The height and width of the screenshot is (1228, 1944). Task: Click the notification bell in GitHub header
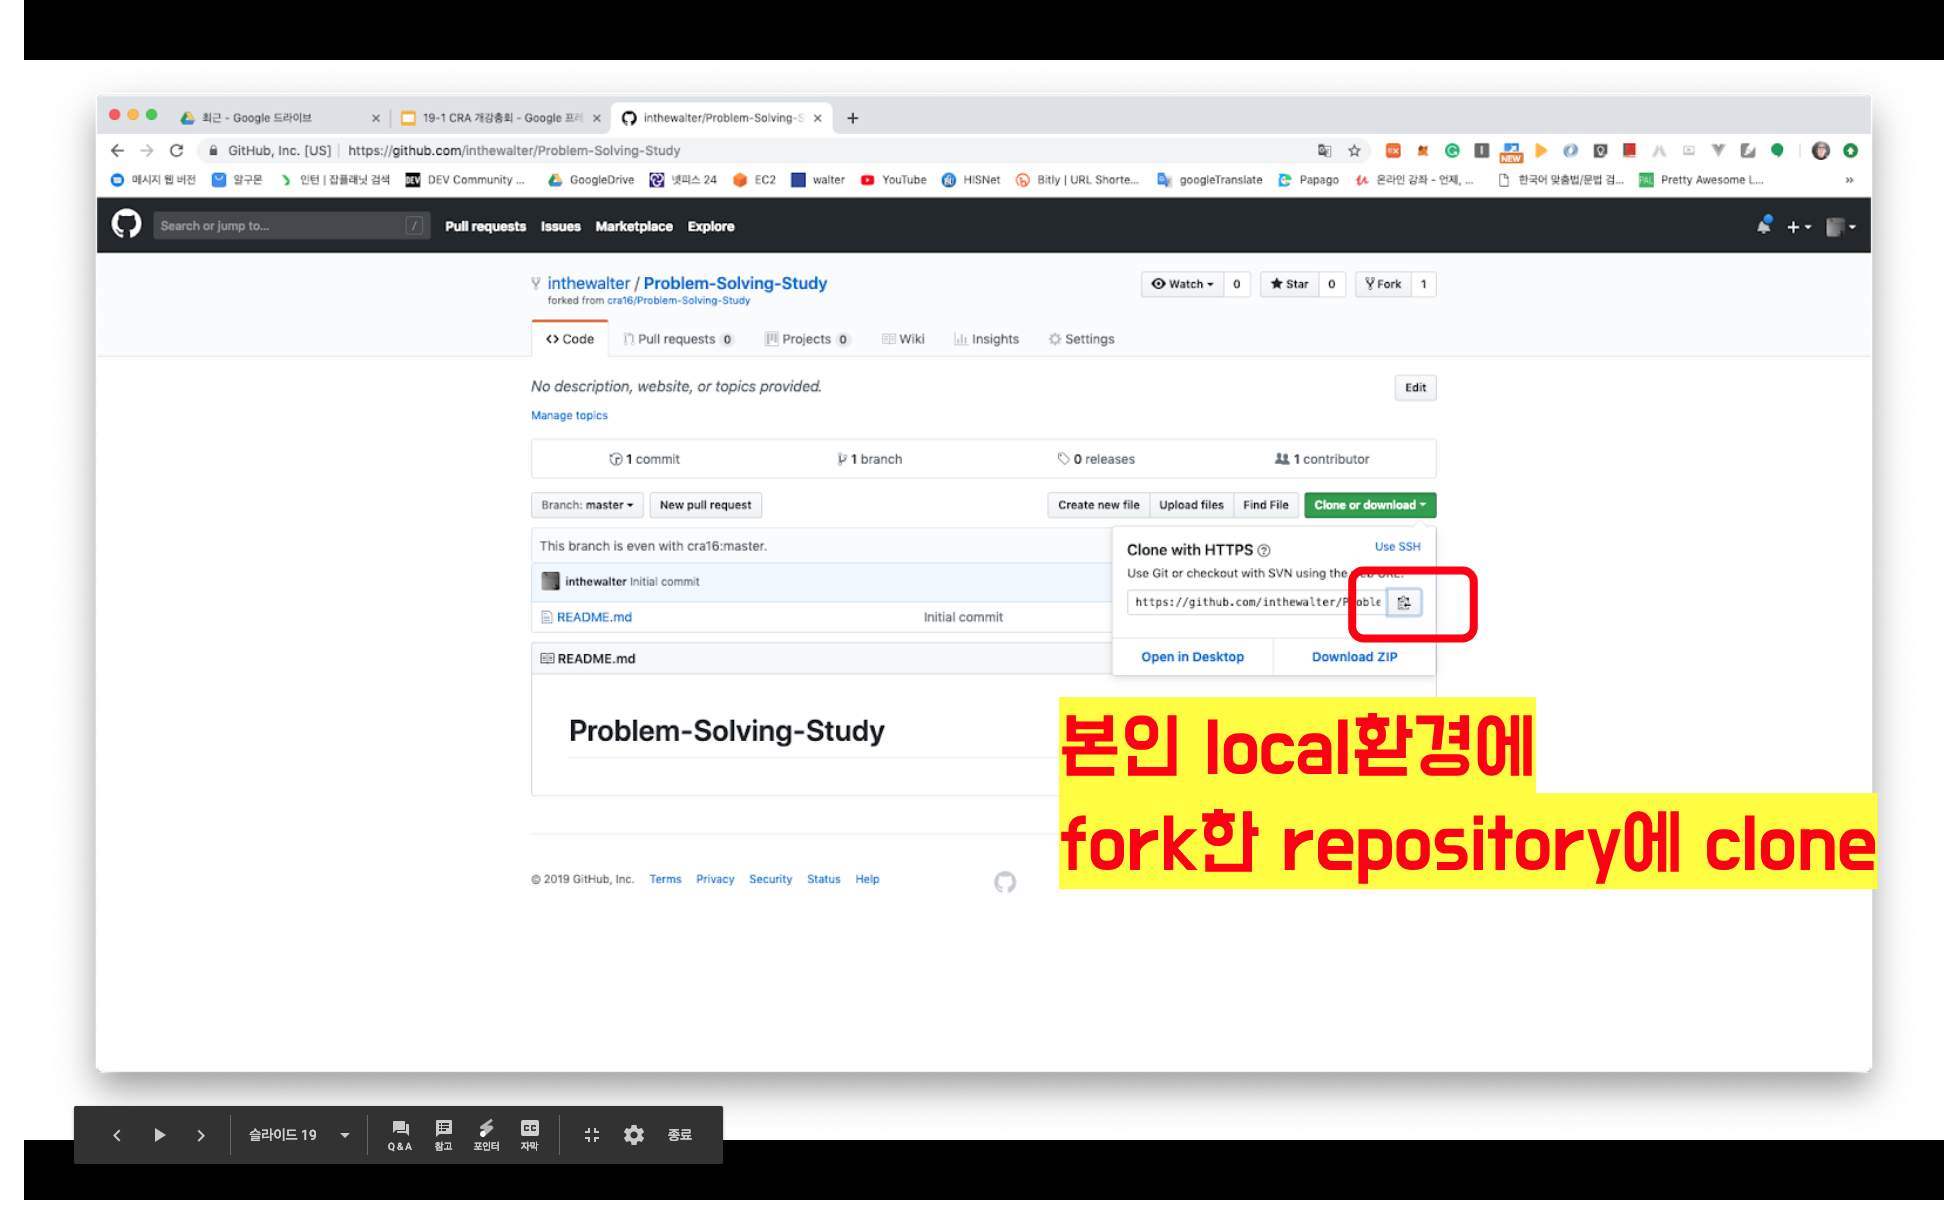tap(1764, 226)
